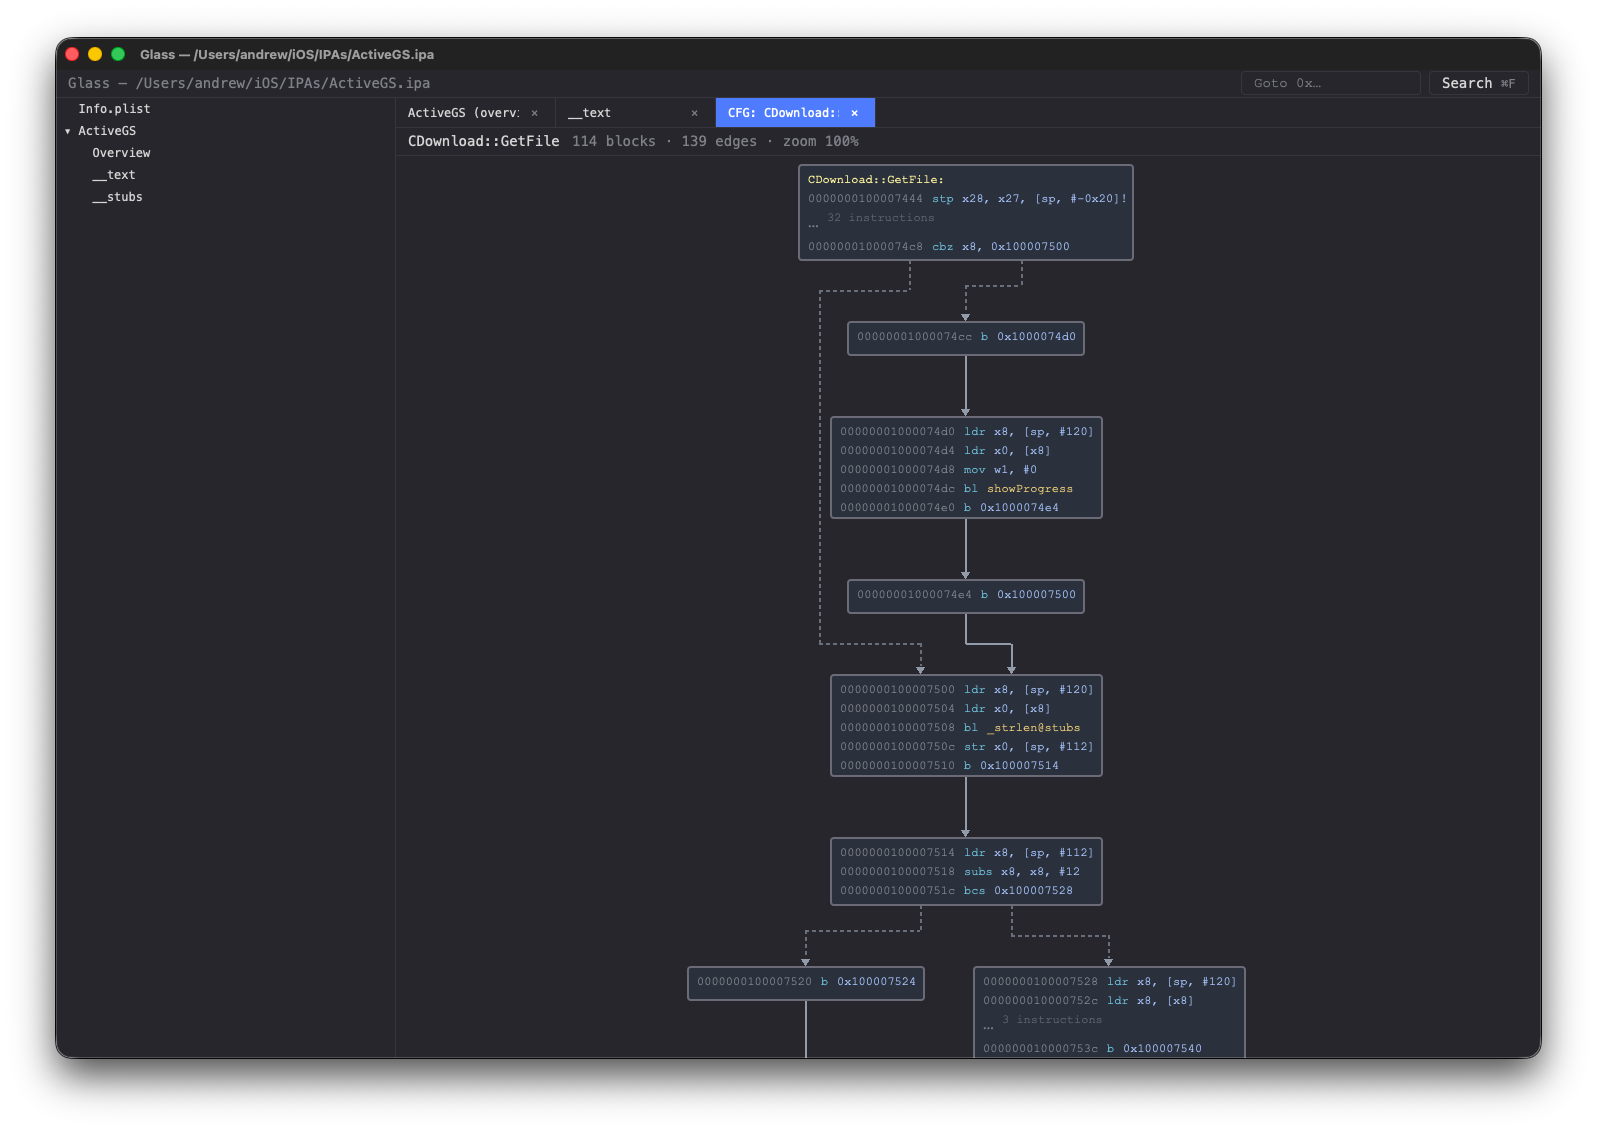Open Info.plist in the sidebar
This screenshot has width=1597, height=1132.
click(x=115, y=109)
